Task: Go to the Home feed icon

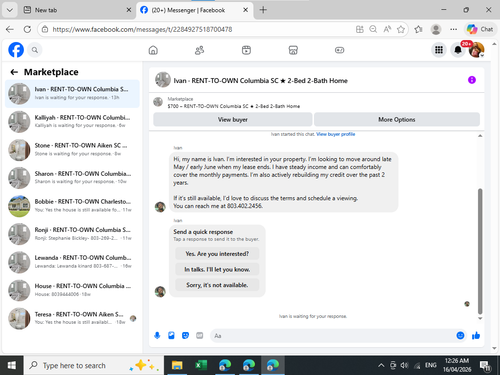Action: (x=153, y=50)
